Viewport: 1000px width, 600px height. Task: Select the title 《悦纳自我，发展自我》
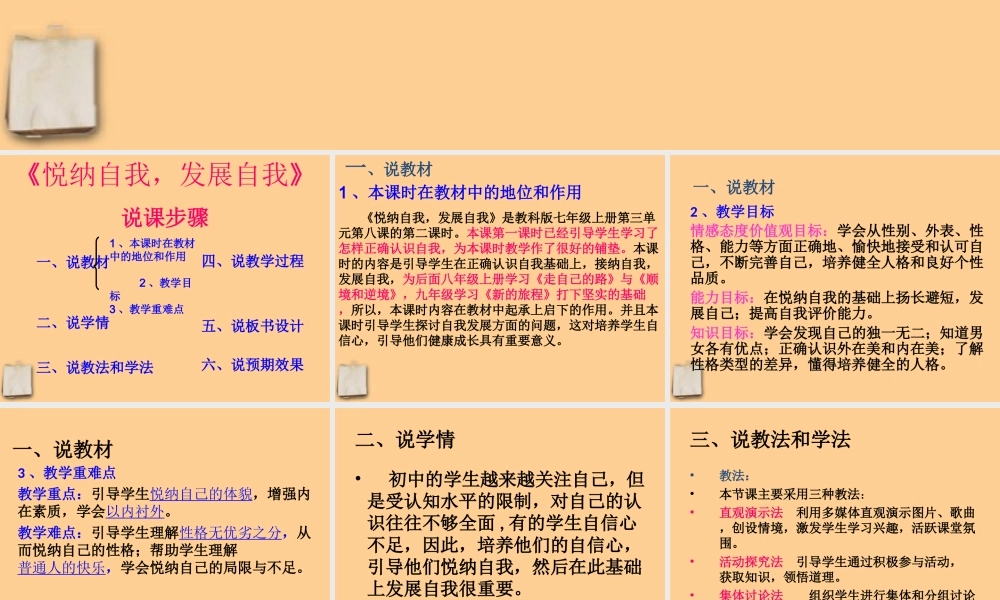pos(165,175)
